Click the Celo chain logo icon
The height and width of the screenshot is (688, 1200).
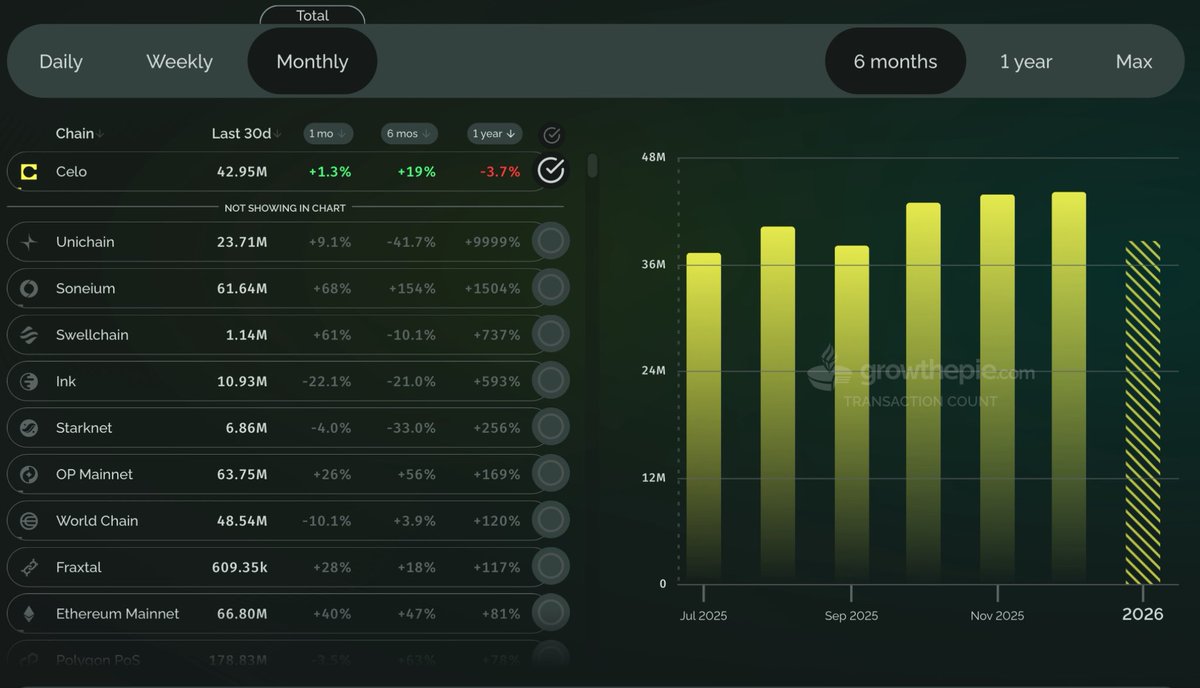(x=29, y=172)
